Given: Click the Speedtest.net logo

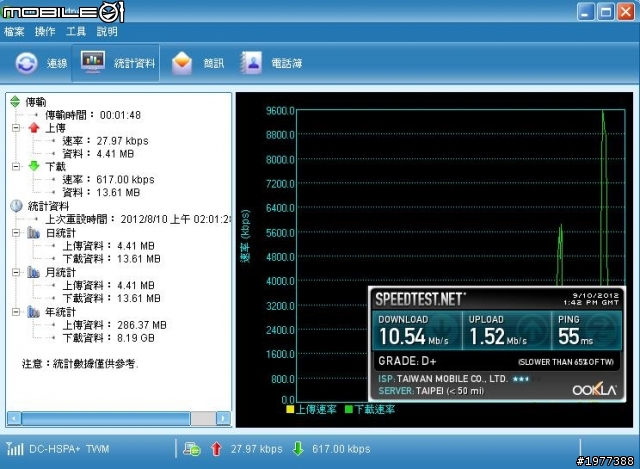Looking at the screenshot, I should 420,299.
